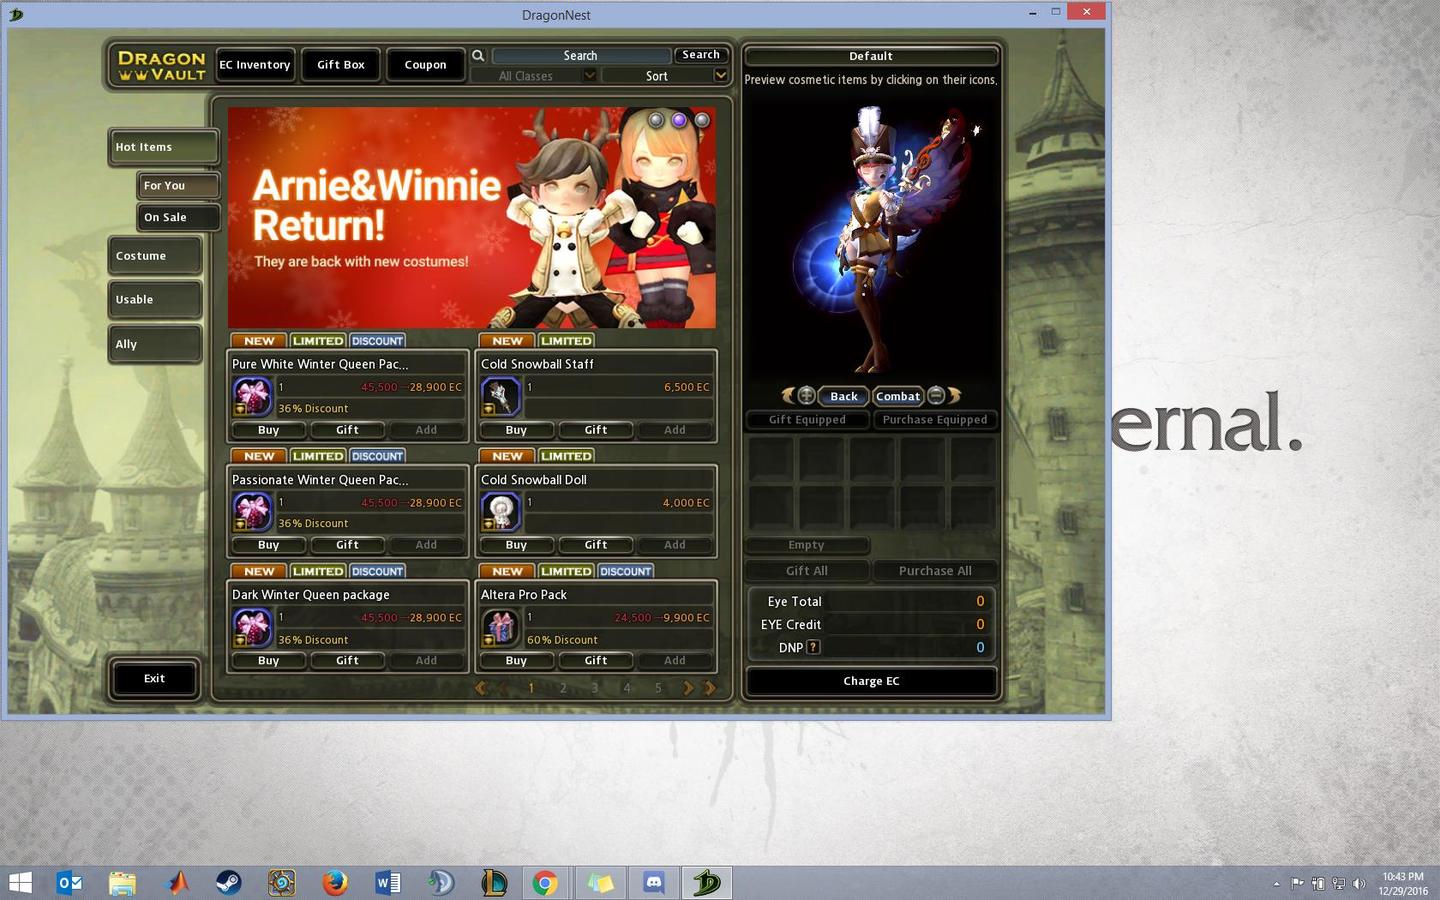1440x900 pixels.
Task: Preview Passionate Winter Queen package icon
Action: [x=252, y=512]
